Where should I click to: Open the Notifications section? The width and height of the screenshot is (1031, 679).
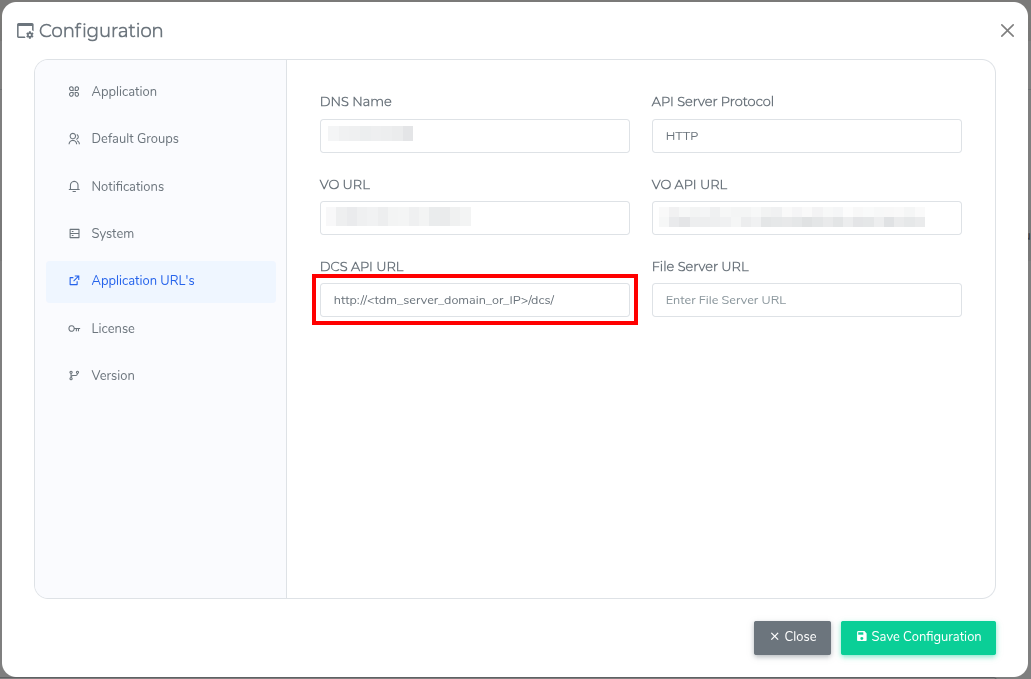click(x=161, y=187)
